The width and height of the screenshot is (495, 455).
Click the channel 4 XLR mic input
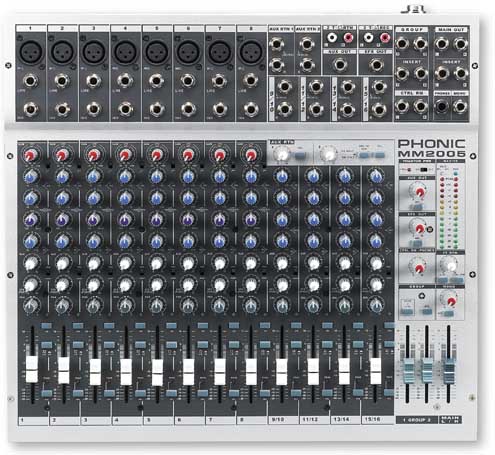[125, 52]
